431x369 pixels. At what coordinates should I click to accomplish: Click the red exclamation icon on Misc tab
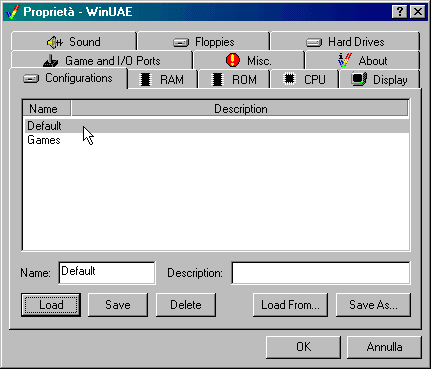pos(233,60)
